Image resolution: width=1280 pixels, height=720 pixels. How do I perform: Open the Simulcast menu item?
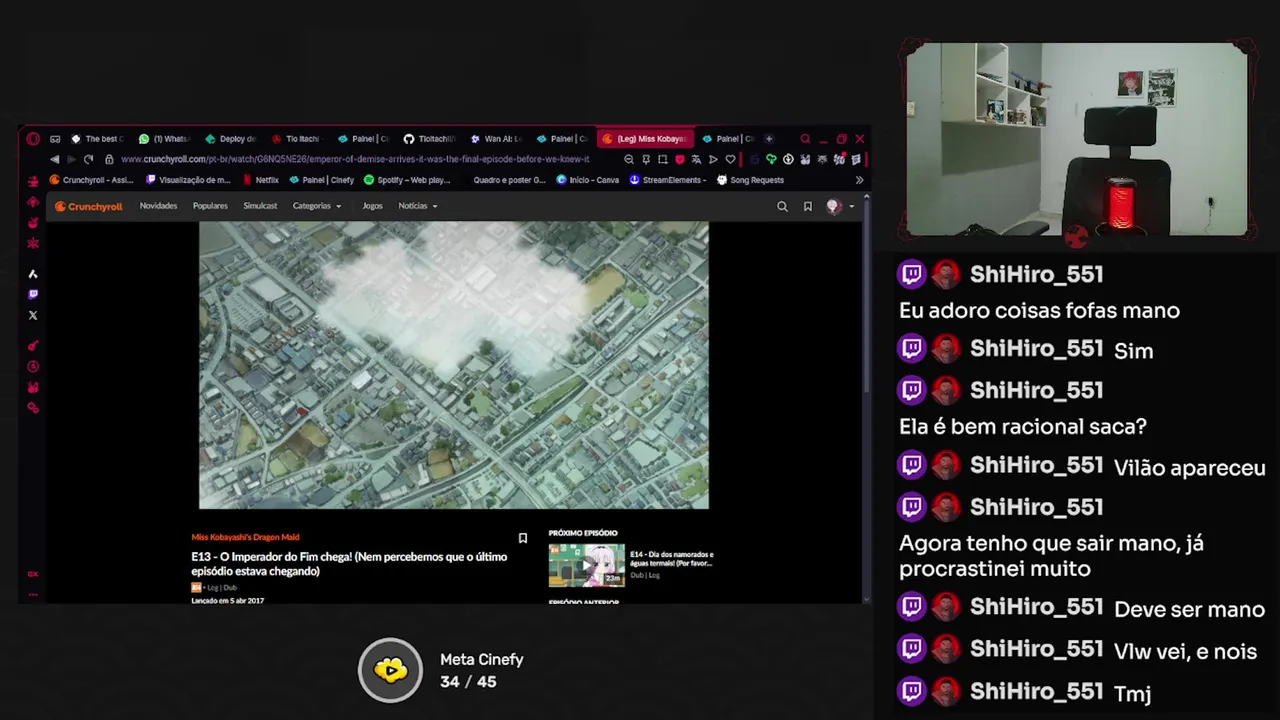pos(260,206)
